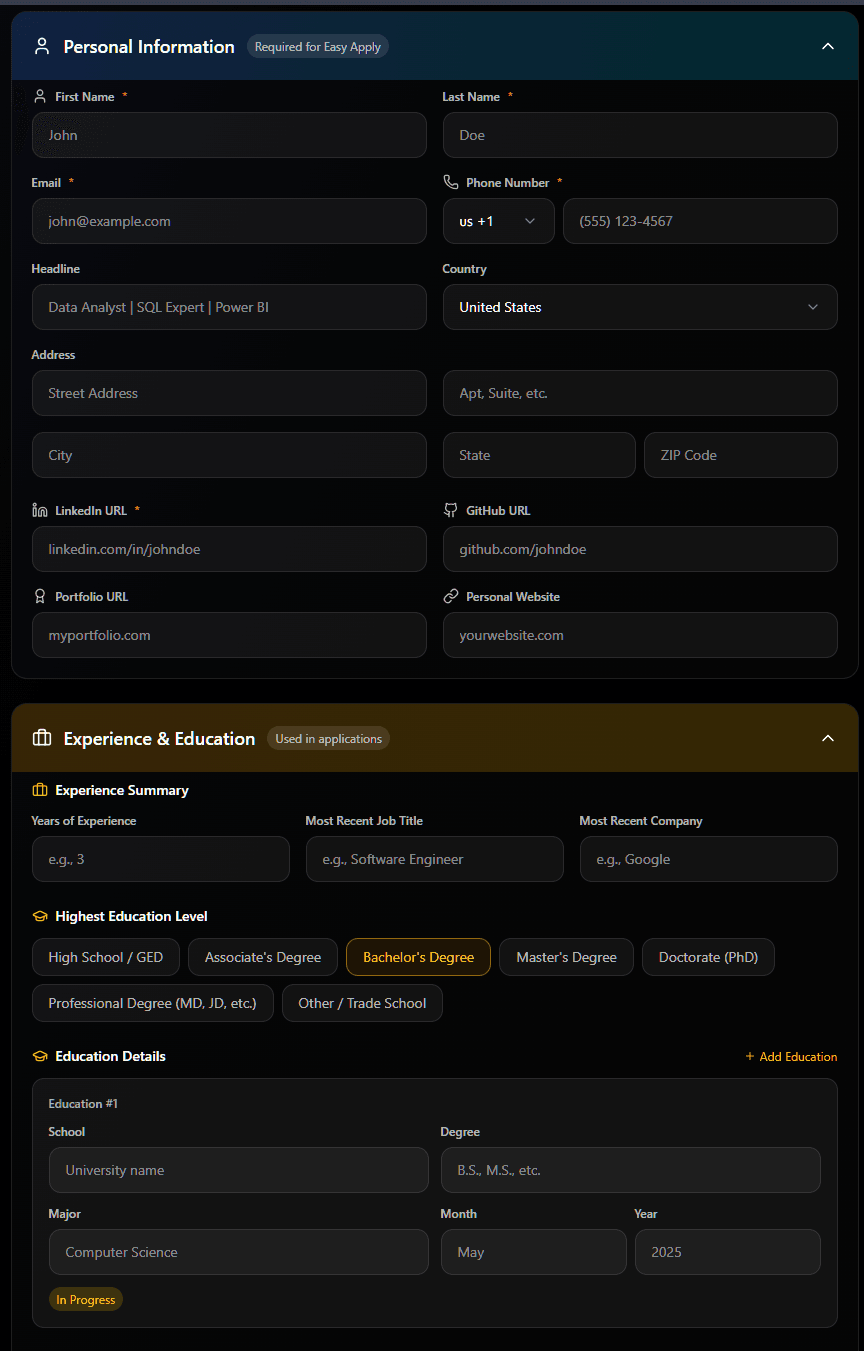This screenshot has width=864, height=1351.
Task: Open the us +1 phone code dropdown
Action: pos(498,221)
